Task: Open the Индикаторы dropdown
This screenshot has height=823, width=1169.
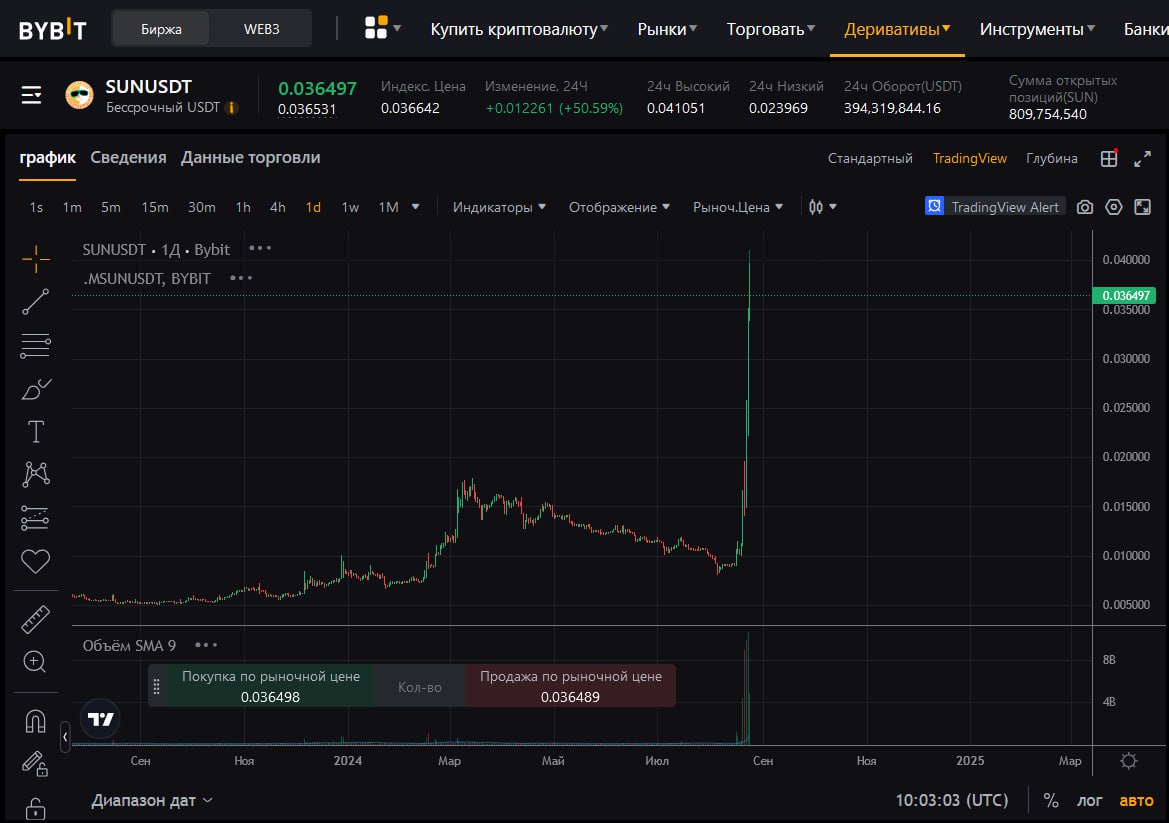Action: (500, 207)
